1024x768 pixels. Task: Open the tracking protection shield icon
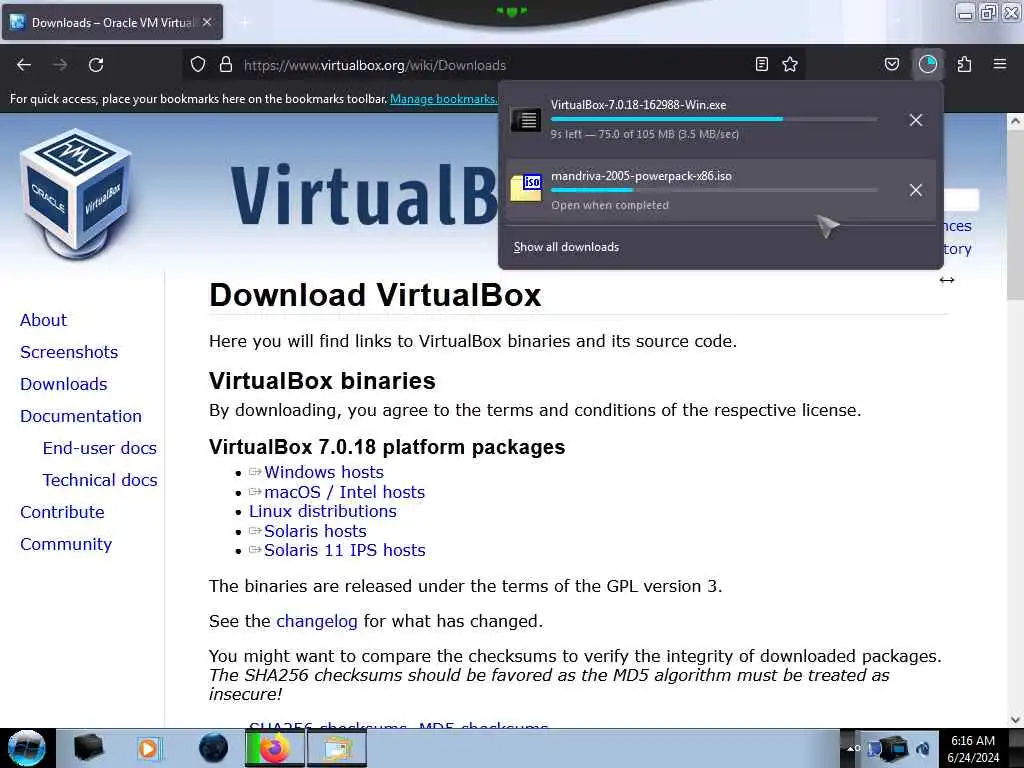pyautogui.click(x=198, y=65)
